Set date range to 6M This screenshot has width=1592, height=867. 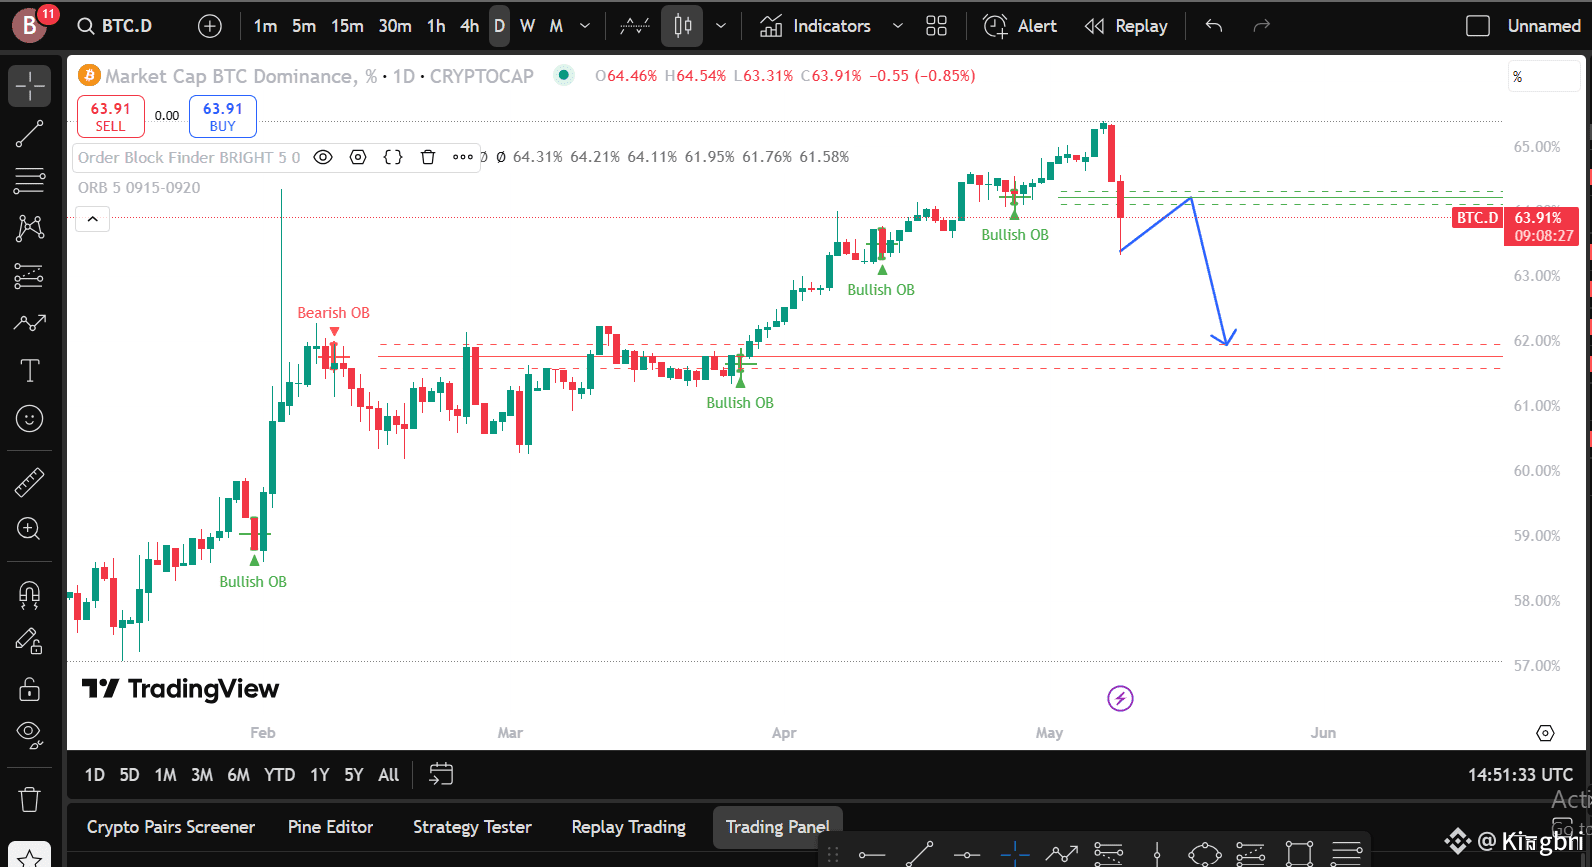coord(238,775)
